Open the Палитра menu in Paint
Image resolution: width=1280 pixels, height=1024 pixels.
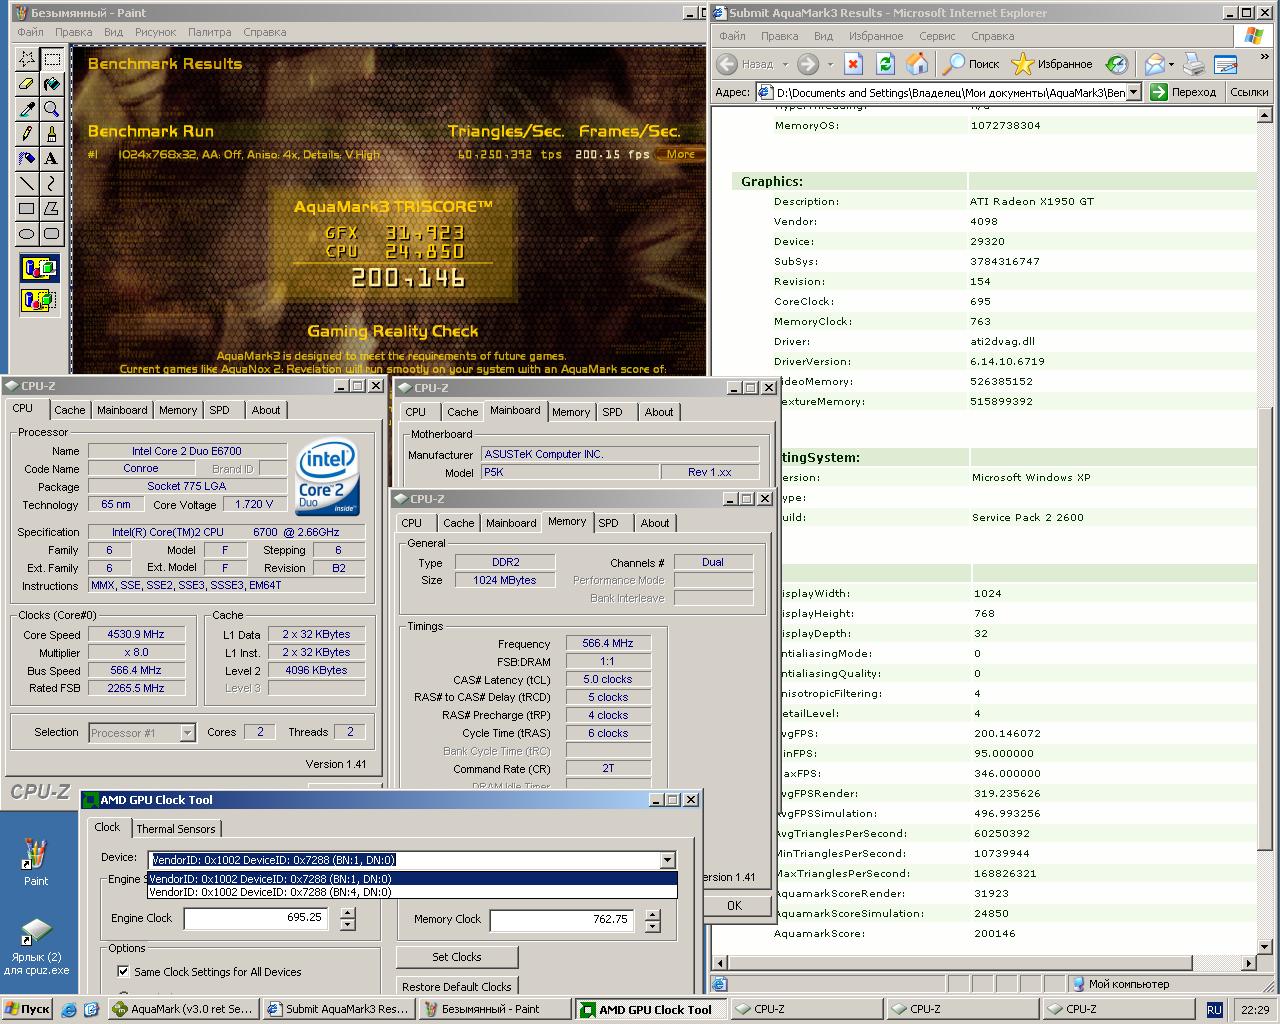(x=209, y=32)
